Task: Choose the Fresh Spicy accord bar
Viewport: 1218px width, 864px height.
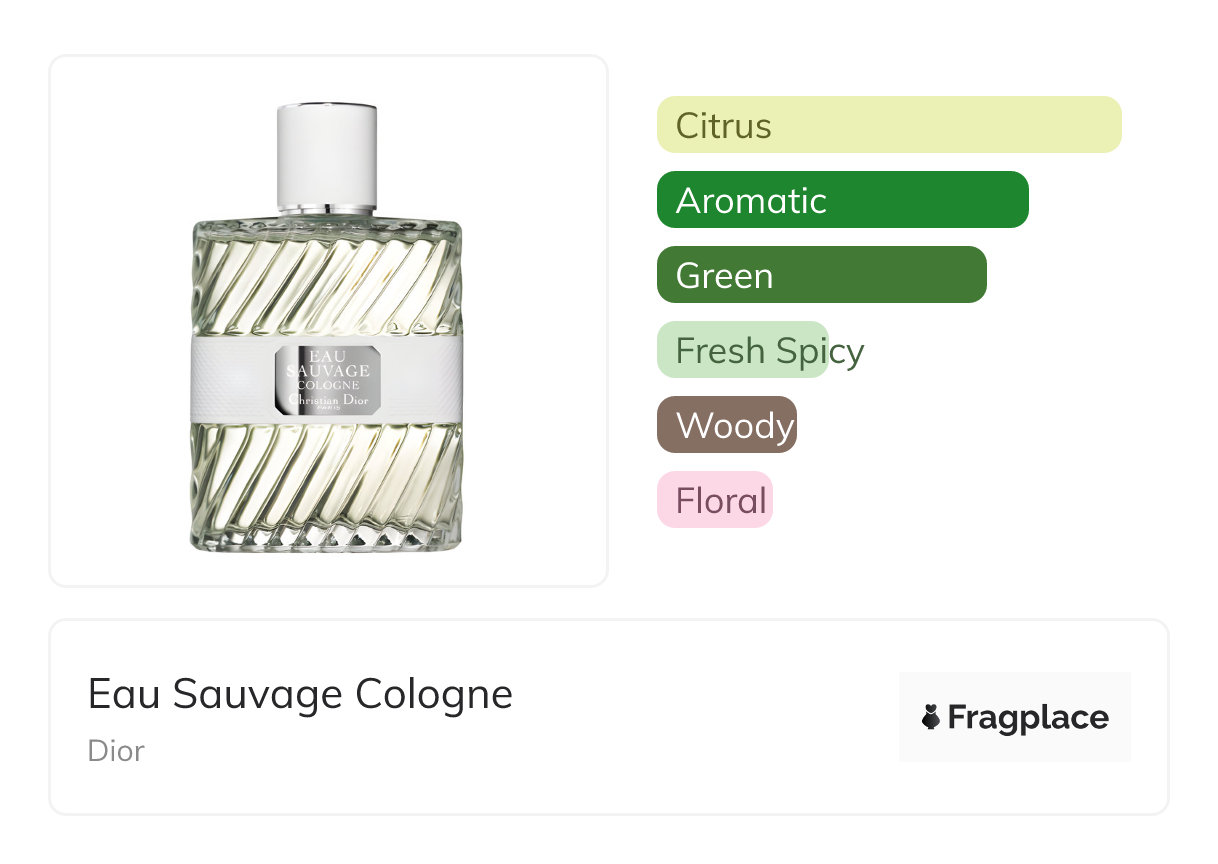Action: (x=743, y=350)
